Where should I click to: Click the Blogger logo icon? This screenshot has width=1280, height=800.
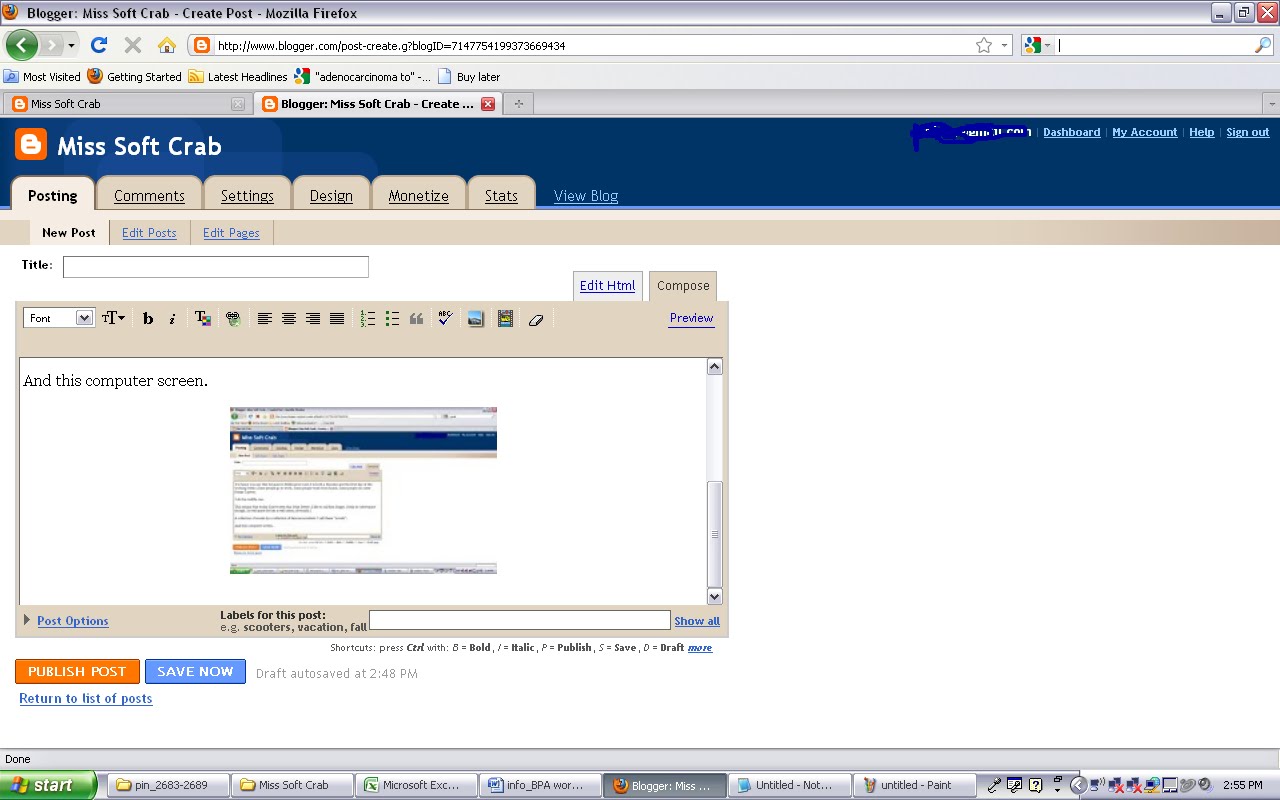click(x=31, y=145)
